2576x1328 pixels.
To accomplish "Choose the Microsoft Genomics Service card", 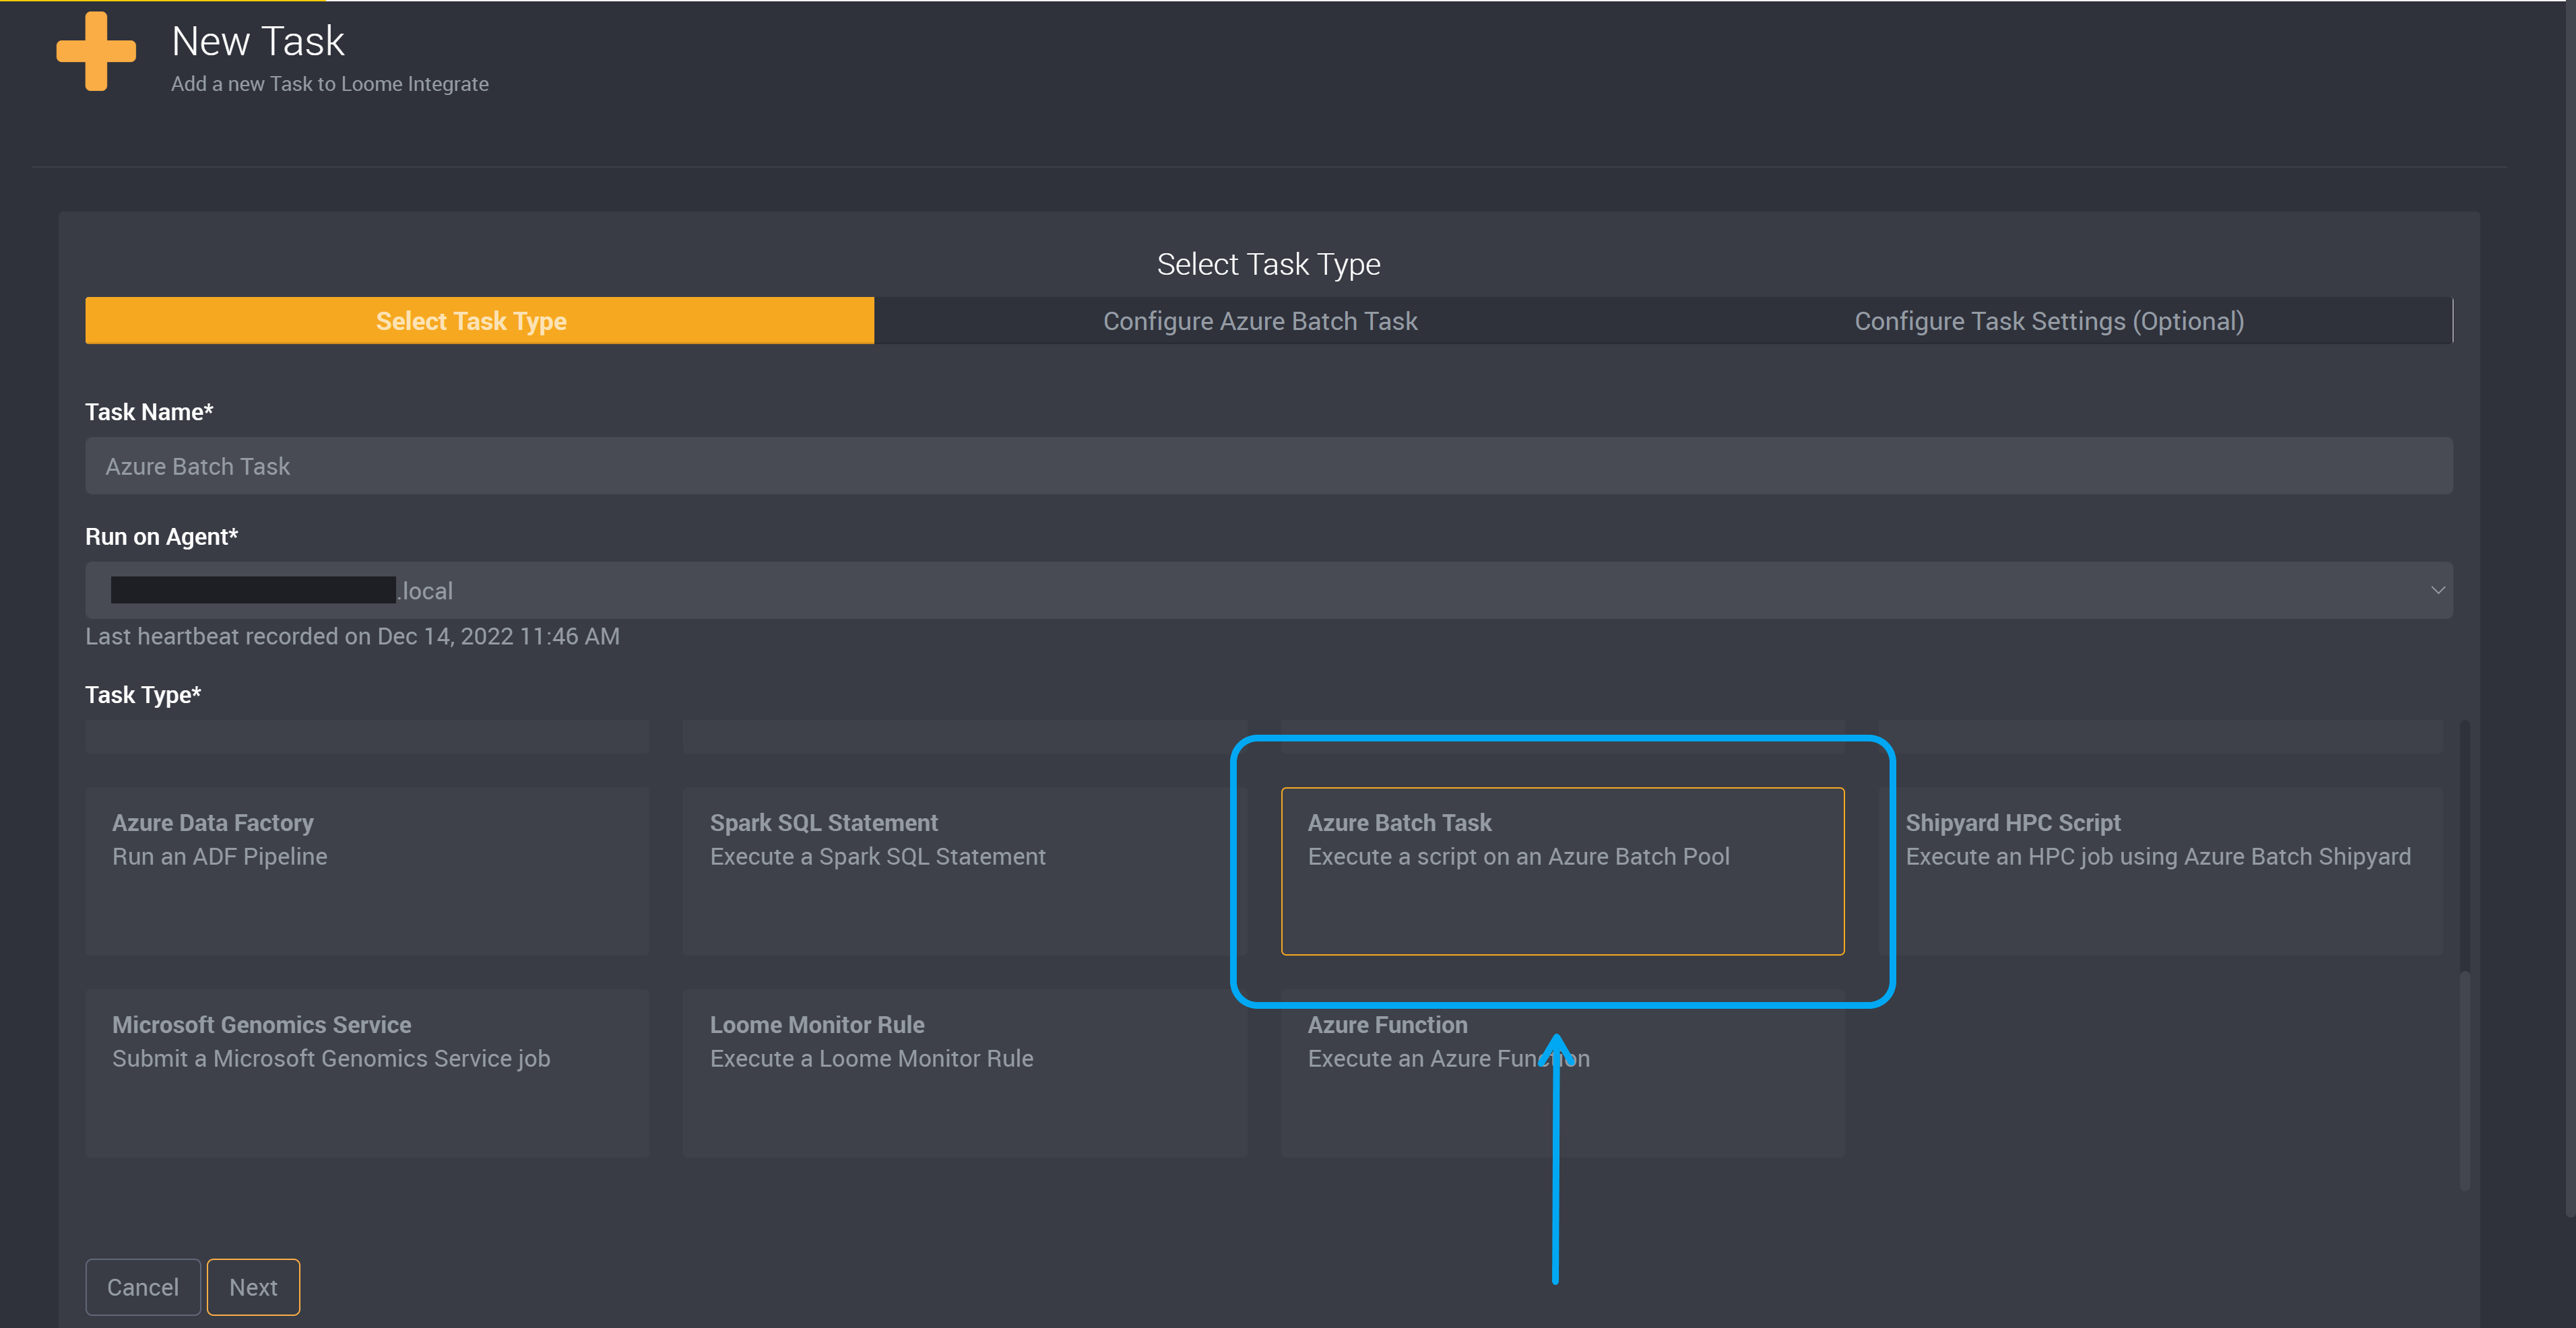I will [x=367, y=1073].
